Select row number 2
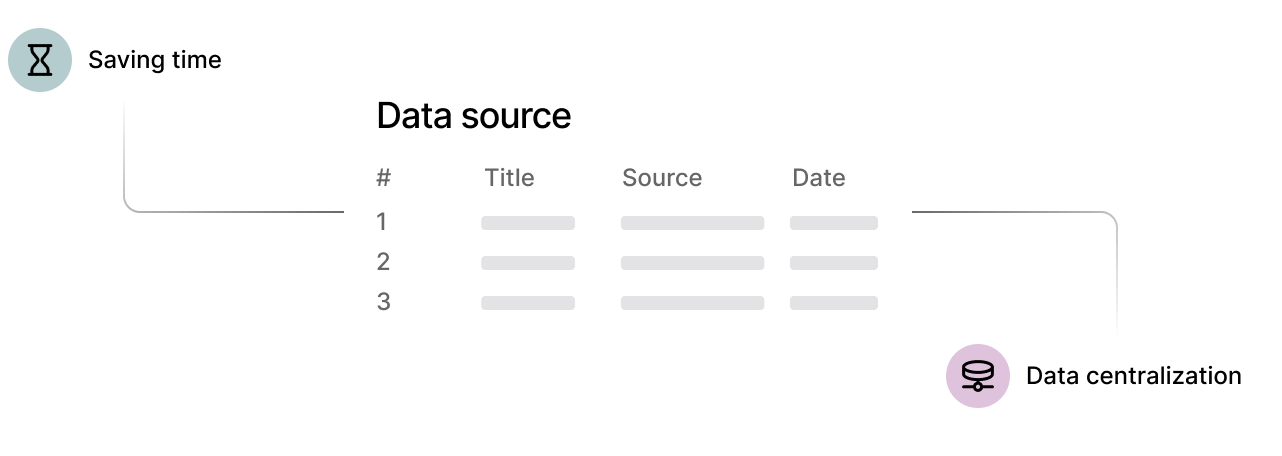This screenshot has width=1282, height=456. [x=383, y=262]
